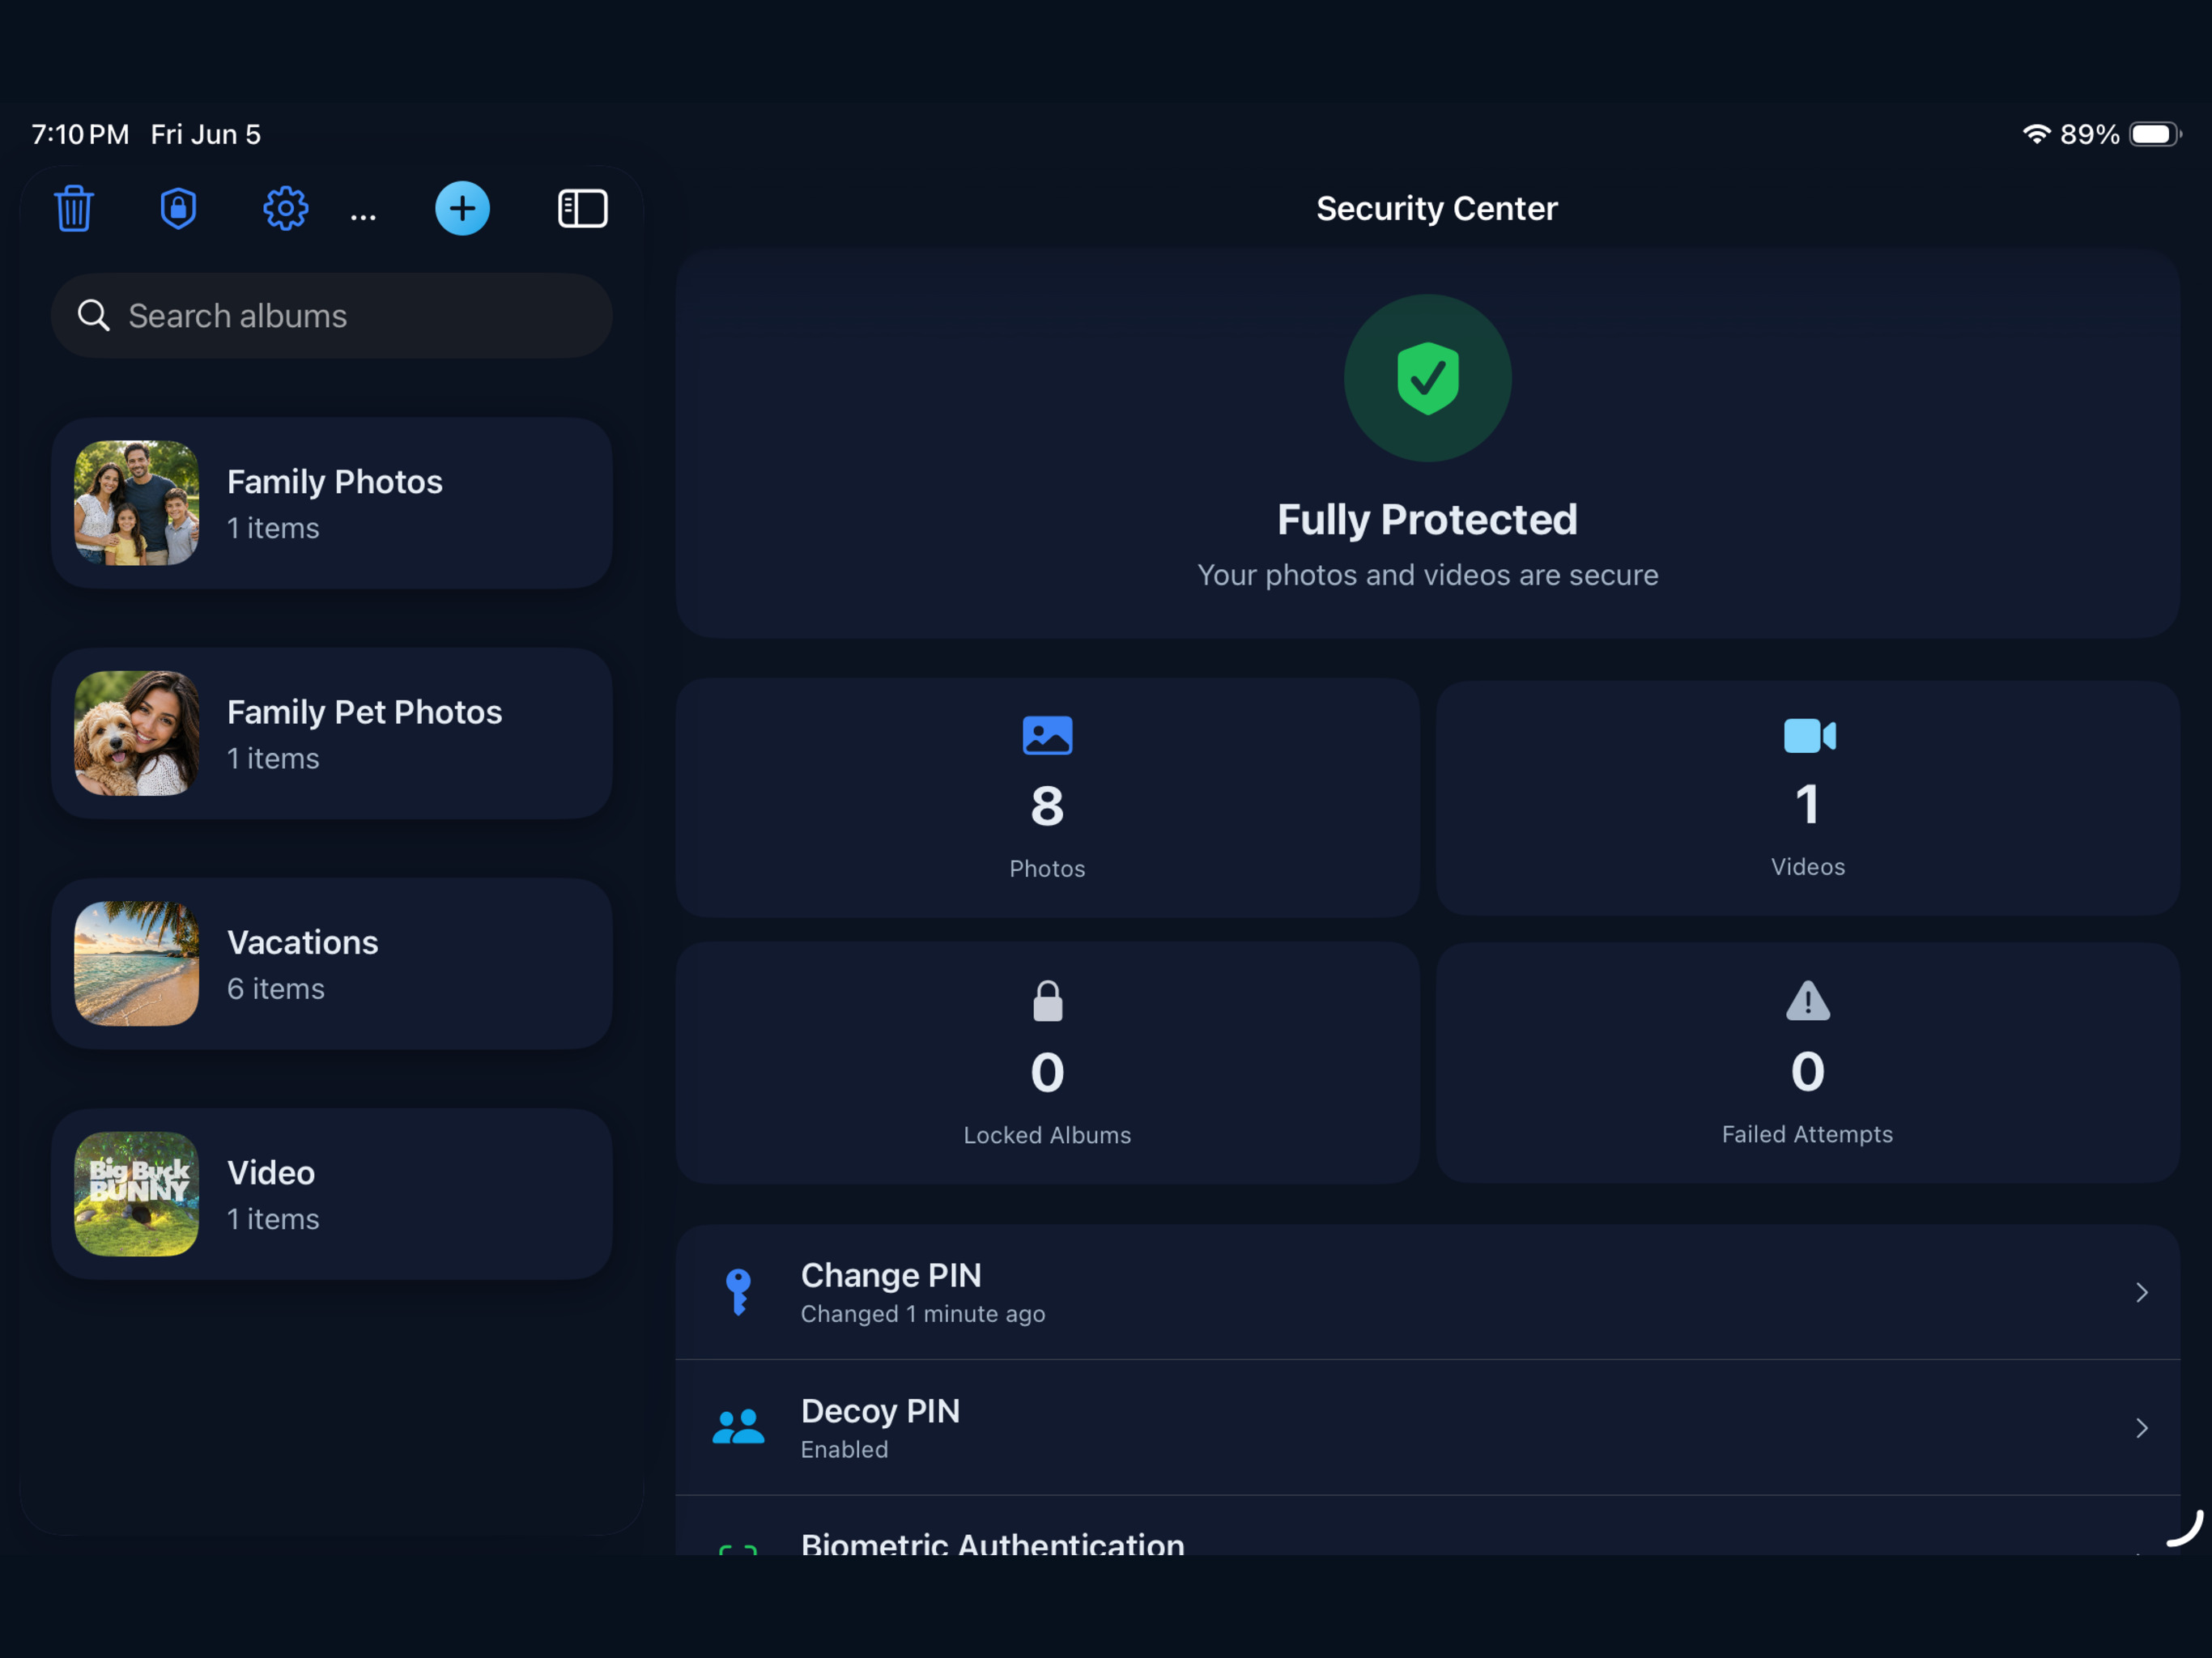Click '6 items' under Vacations
The height and width of the screenshot is (1658, 2212).
point(275,988)
